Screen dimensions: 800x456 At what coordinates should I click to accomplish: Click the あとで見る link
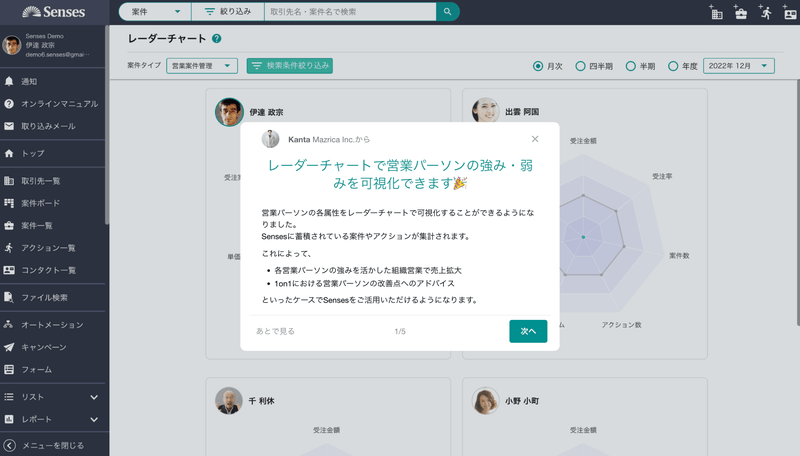pyautogui.click(x=276, y=332)
